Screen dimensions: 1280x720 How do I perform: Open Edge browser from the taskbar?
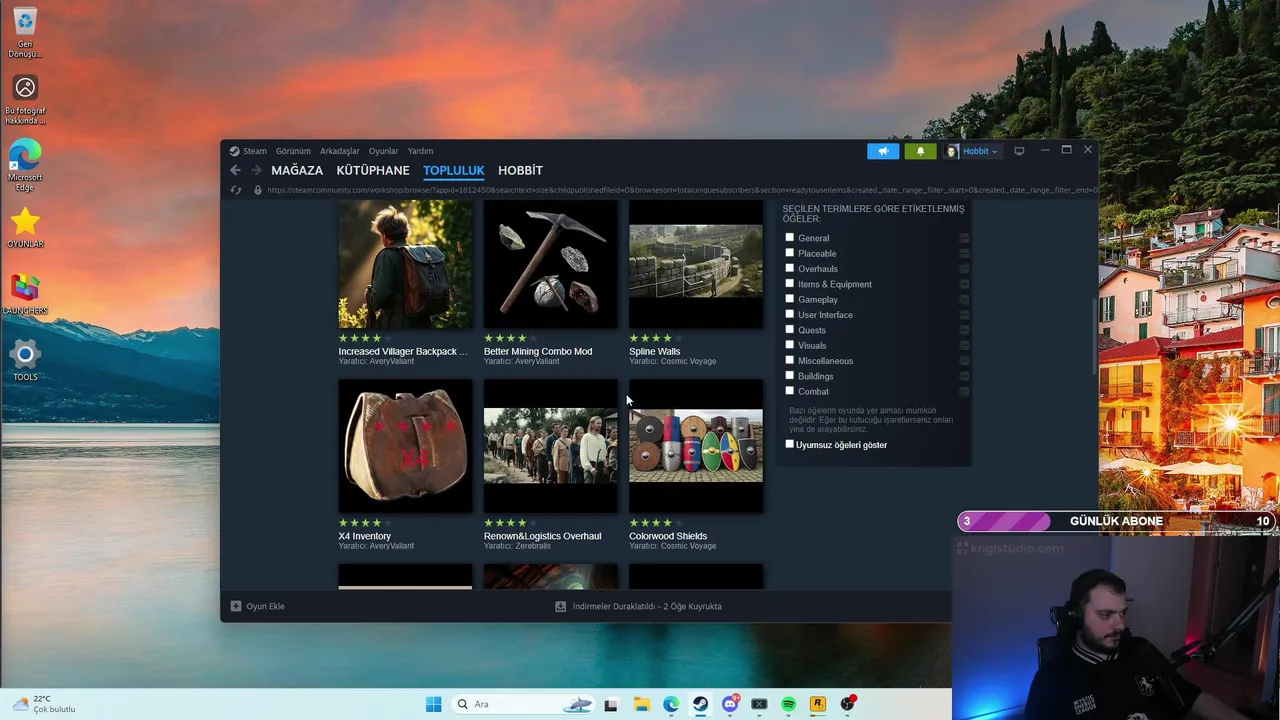[x=671, y=704]
